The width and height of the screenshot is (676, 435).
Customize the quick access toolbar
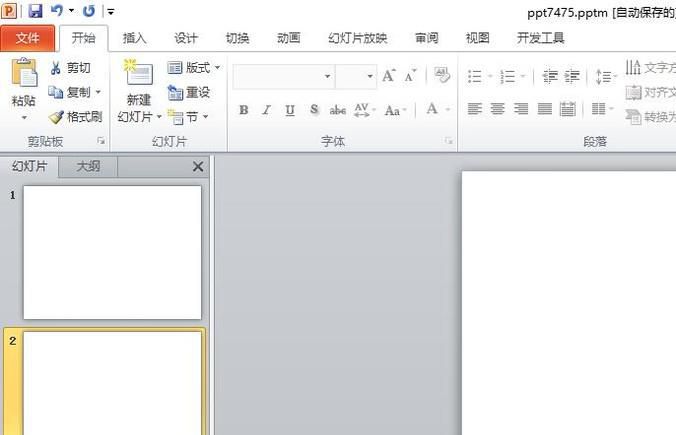tap(111, 12)
